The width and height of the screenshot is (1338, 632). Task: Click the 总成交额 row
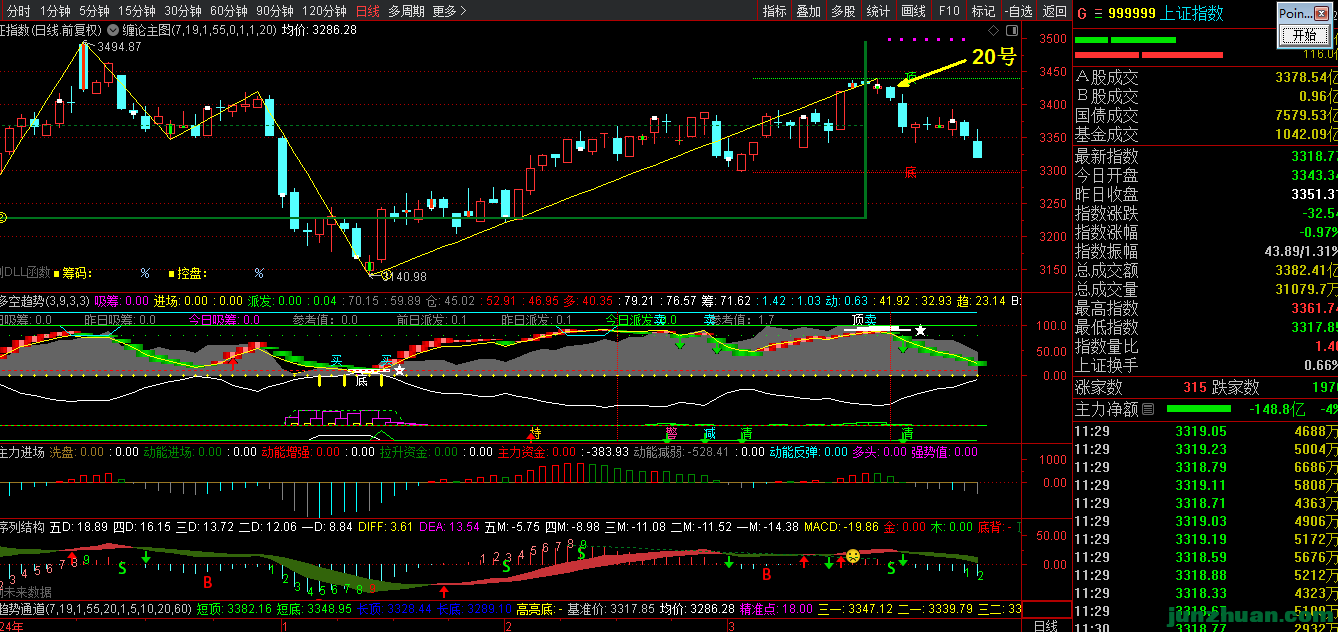(x=1206, y=270)
